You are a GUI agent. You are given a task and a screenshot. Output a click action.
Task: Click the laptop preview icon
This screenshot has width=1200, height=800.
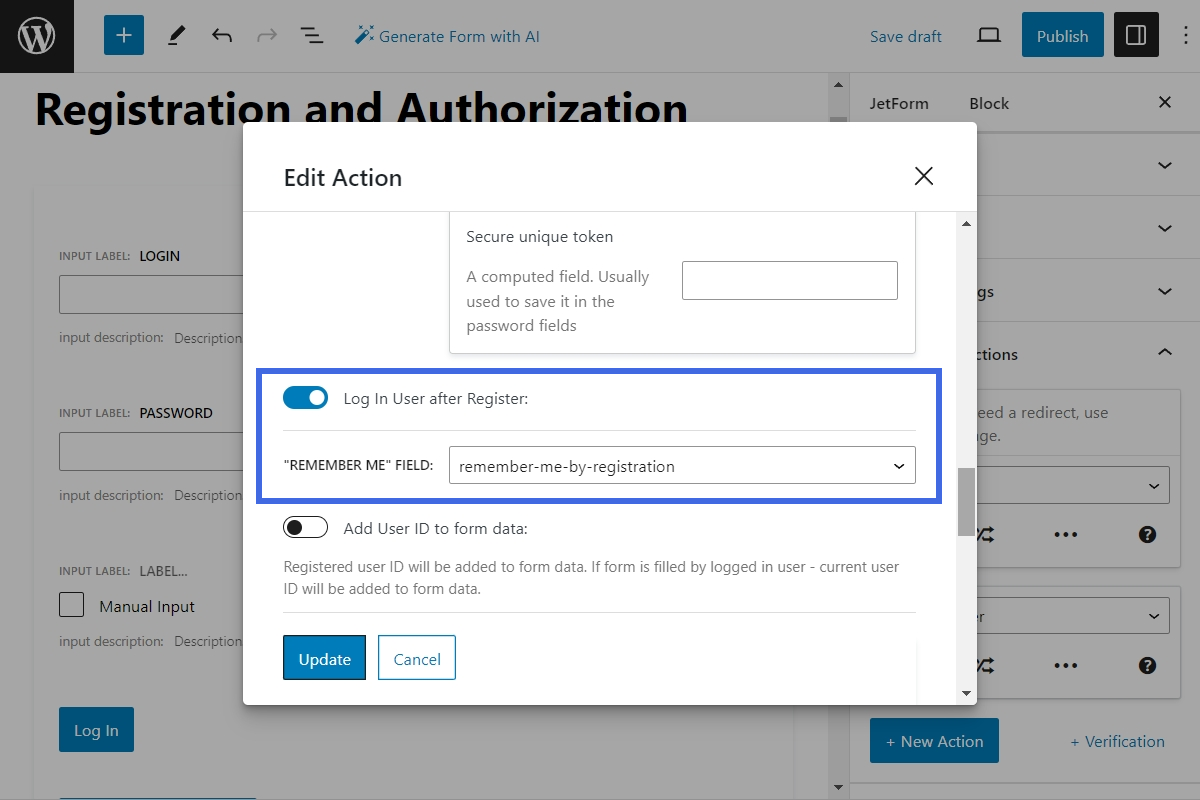tap(988, 36)
